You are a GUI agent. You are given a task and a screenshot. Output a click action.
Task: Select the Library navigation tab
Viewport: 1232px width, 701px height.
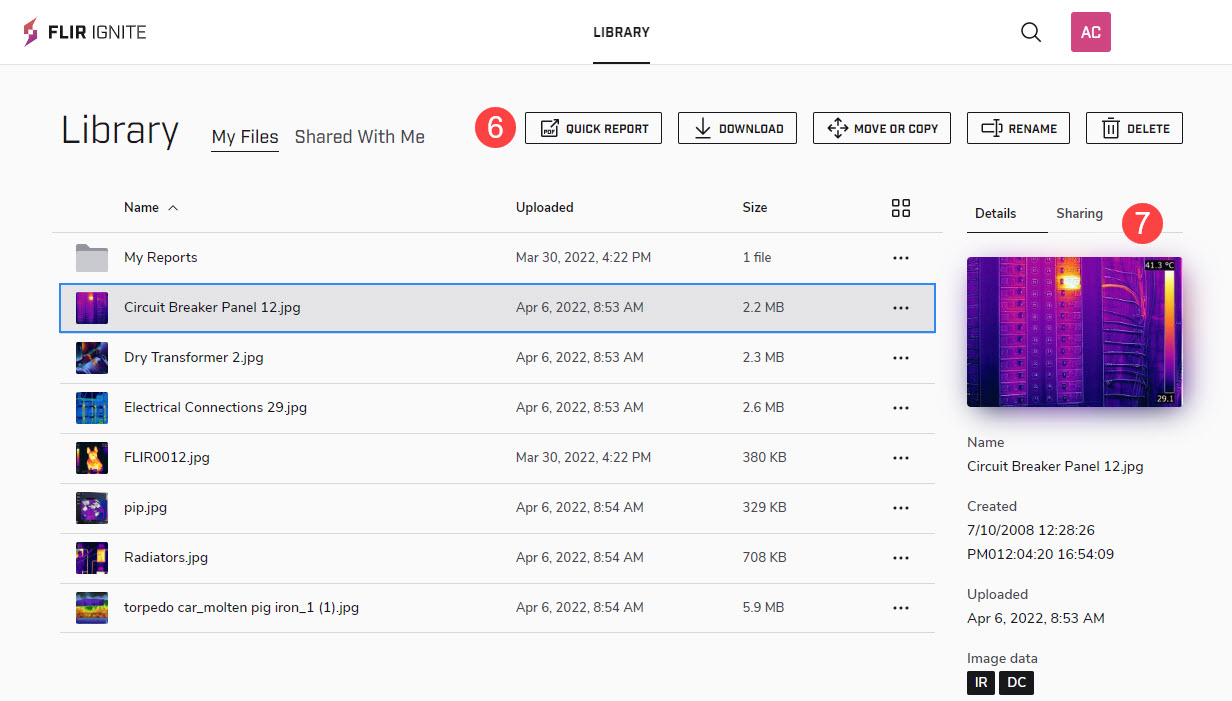coord(621,32)
